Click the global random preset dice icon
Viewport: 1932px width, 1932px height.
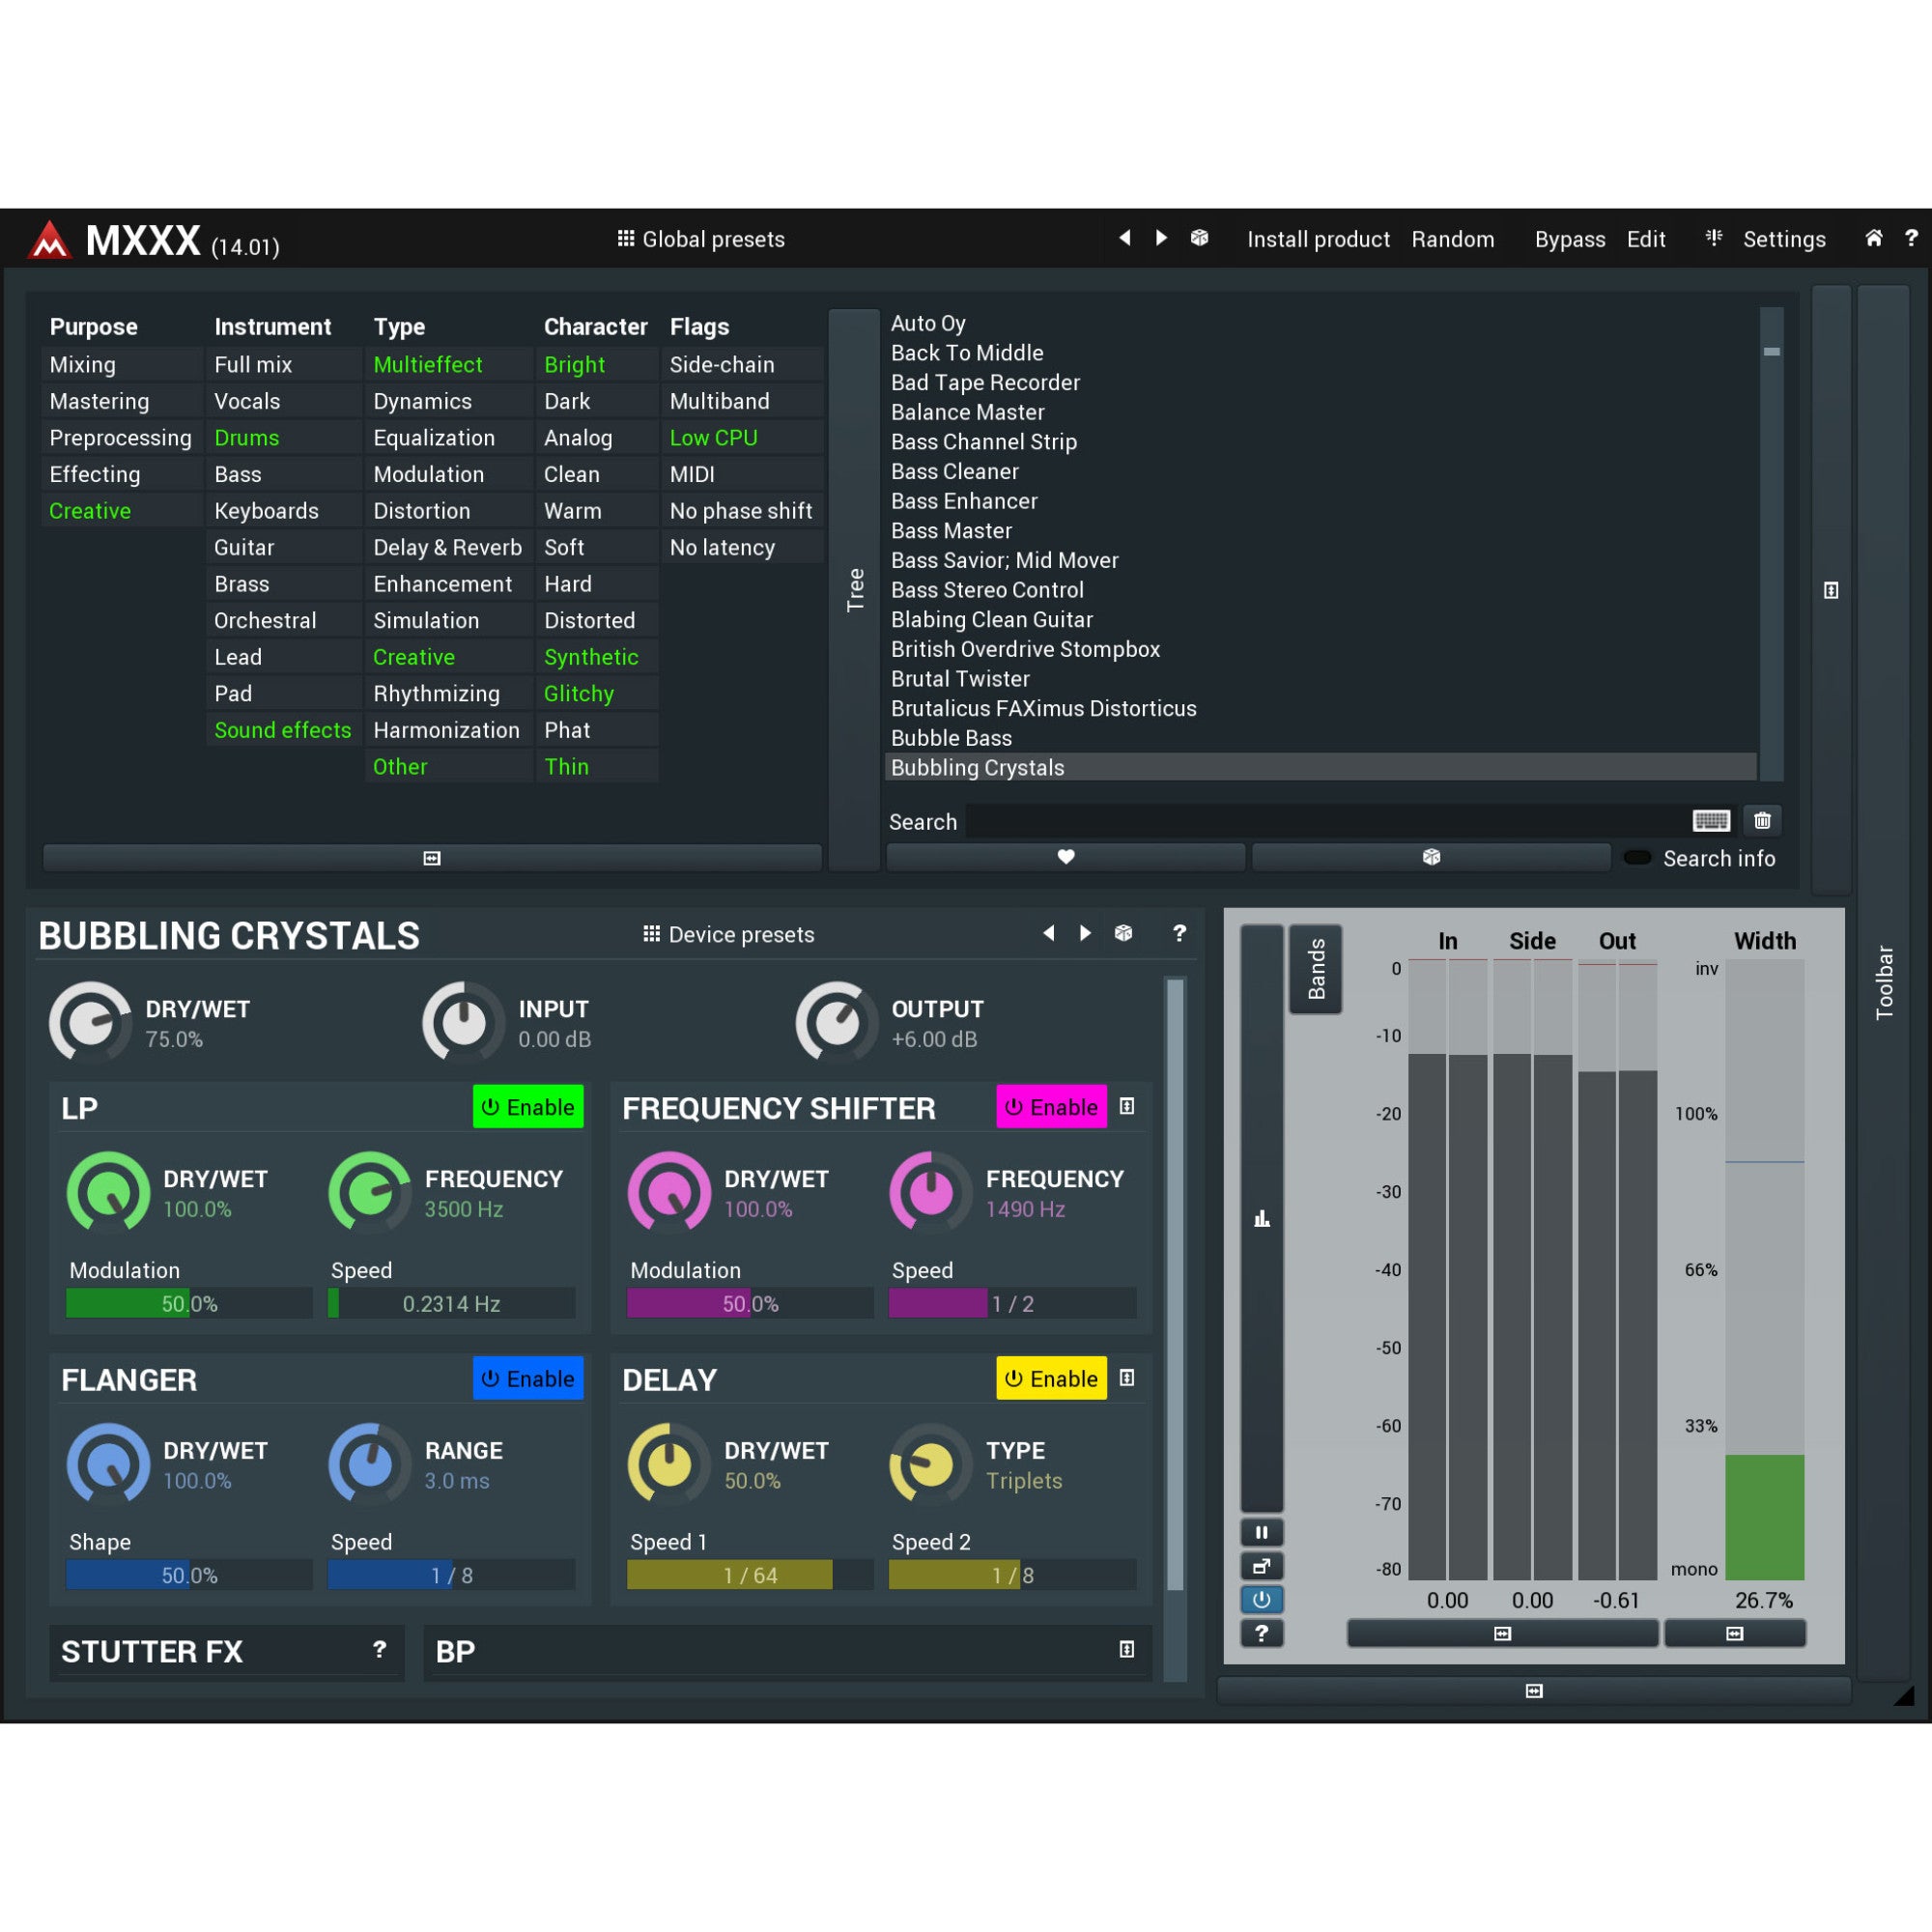pyautogui.click(x=1199, y=238)
